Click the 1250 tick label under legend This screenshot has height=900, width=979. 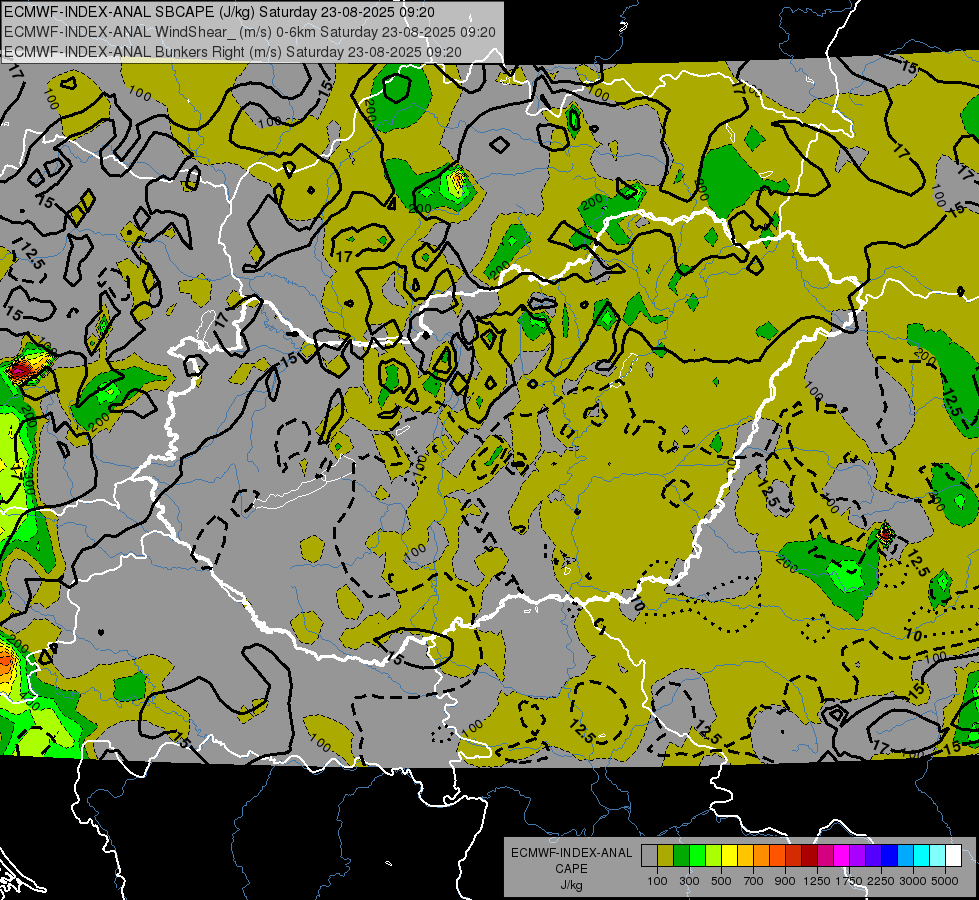[x=817, y=881]
